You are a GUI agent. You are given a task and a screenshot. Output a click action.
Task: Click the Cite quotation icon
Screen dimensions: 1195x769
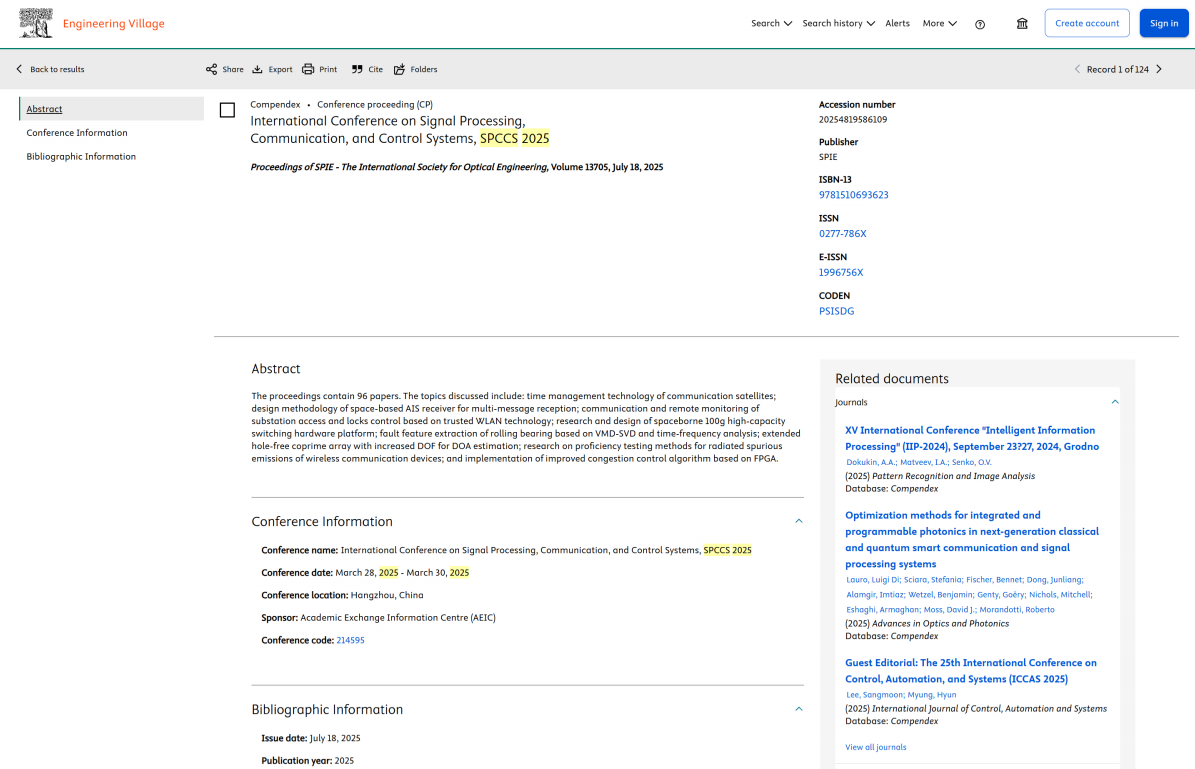click(x=357, y=69)
